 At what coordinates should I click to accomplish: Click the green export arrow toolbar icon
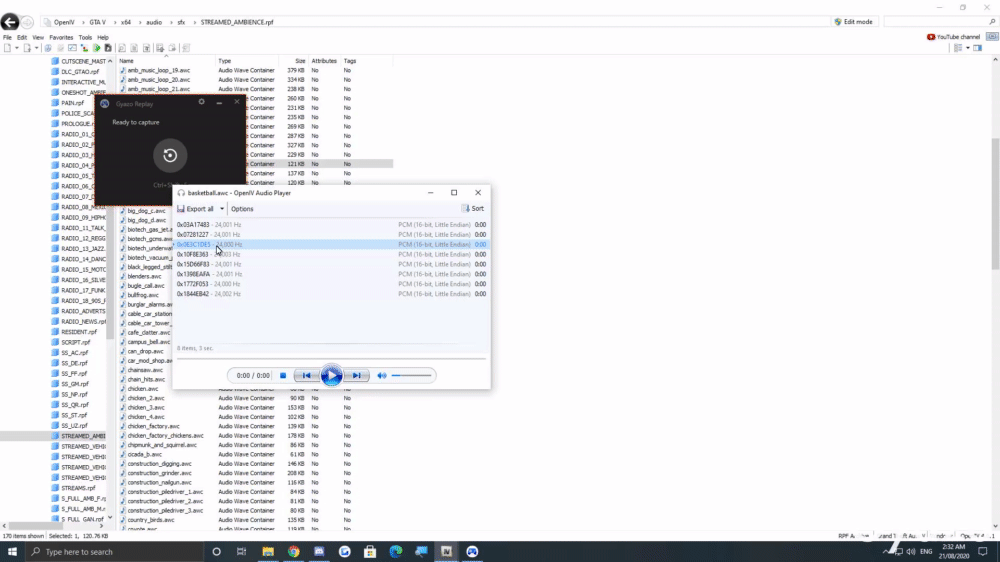pyautogui.click(x=96, y=48)
